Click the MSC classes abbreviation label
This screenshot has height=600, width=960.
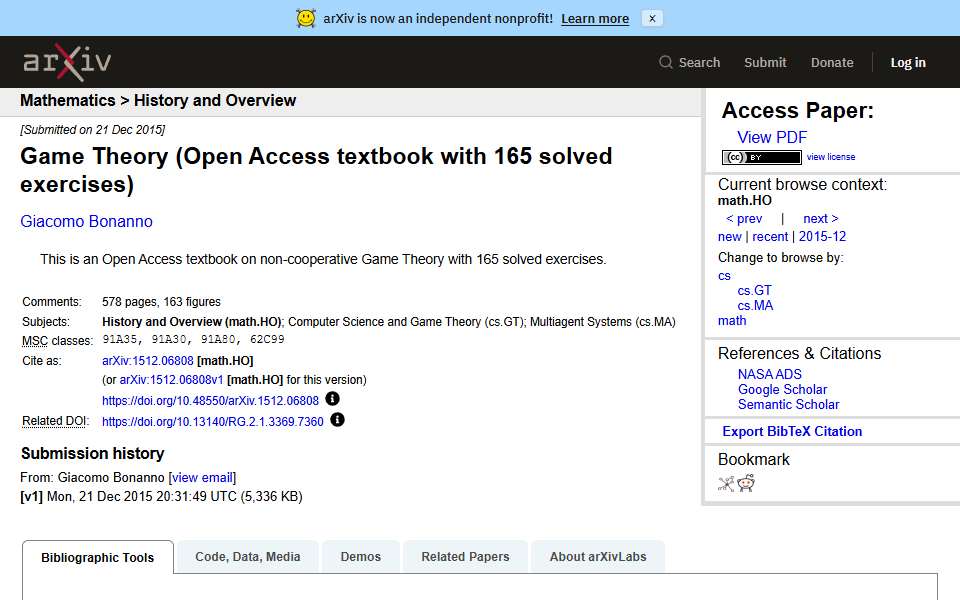(35, 340)
